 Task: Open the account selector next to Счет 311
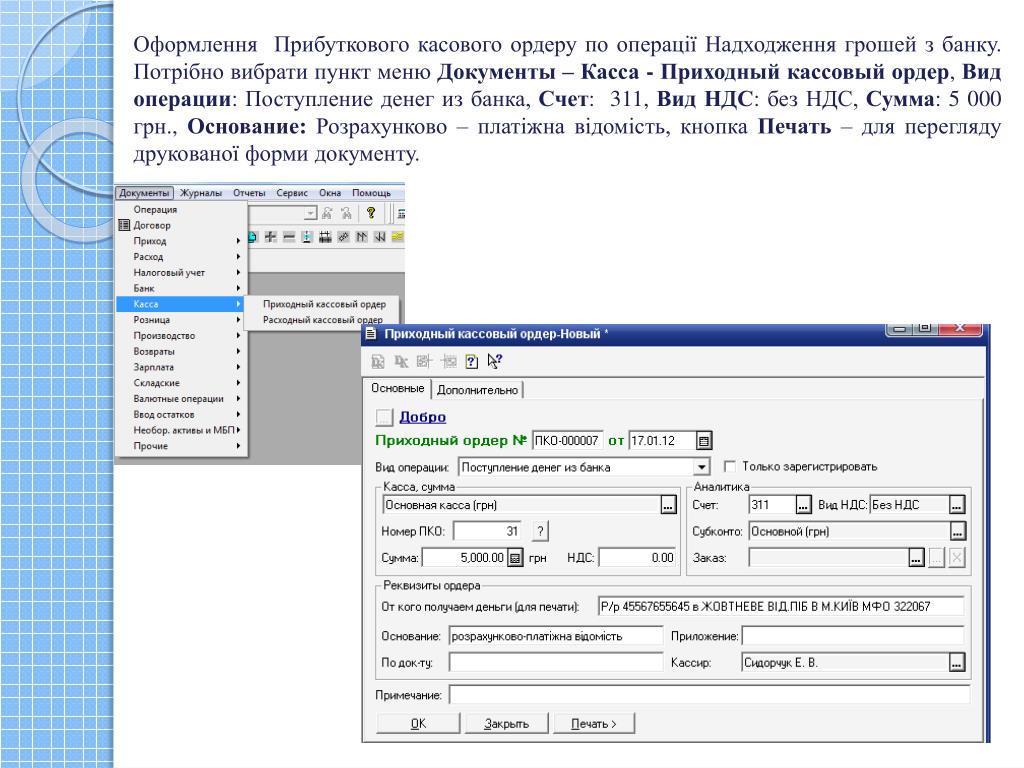tap(802, 505)
